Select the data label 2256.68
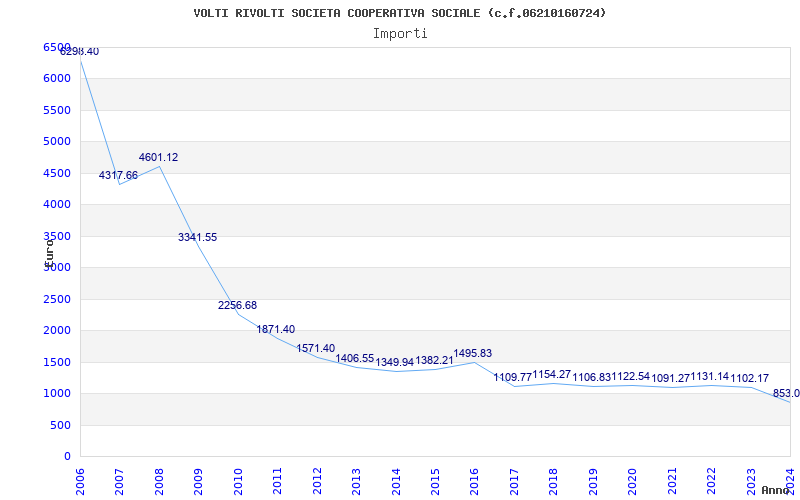The height and width of the screenshot is (500, 800). click(237, 306)
